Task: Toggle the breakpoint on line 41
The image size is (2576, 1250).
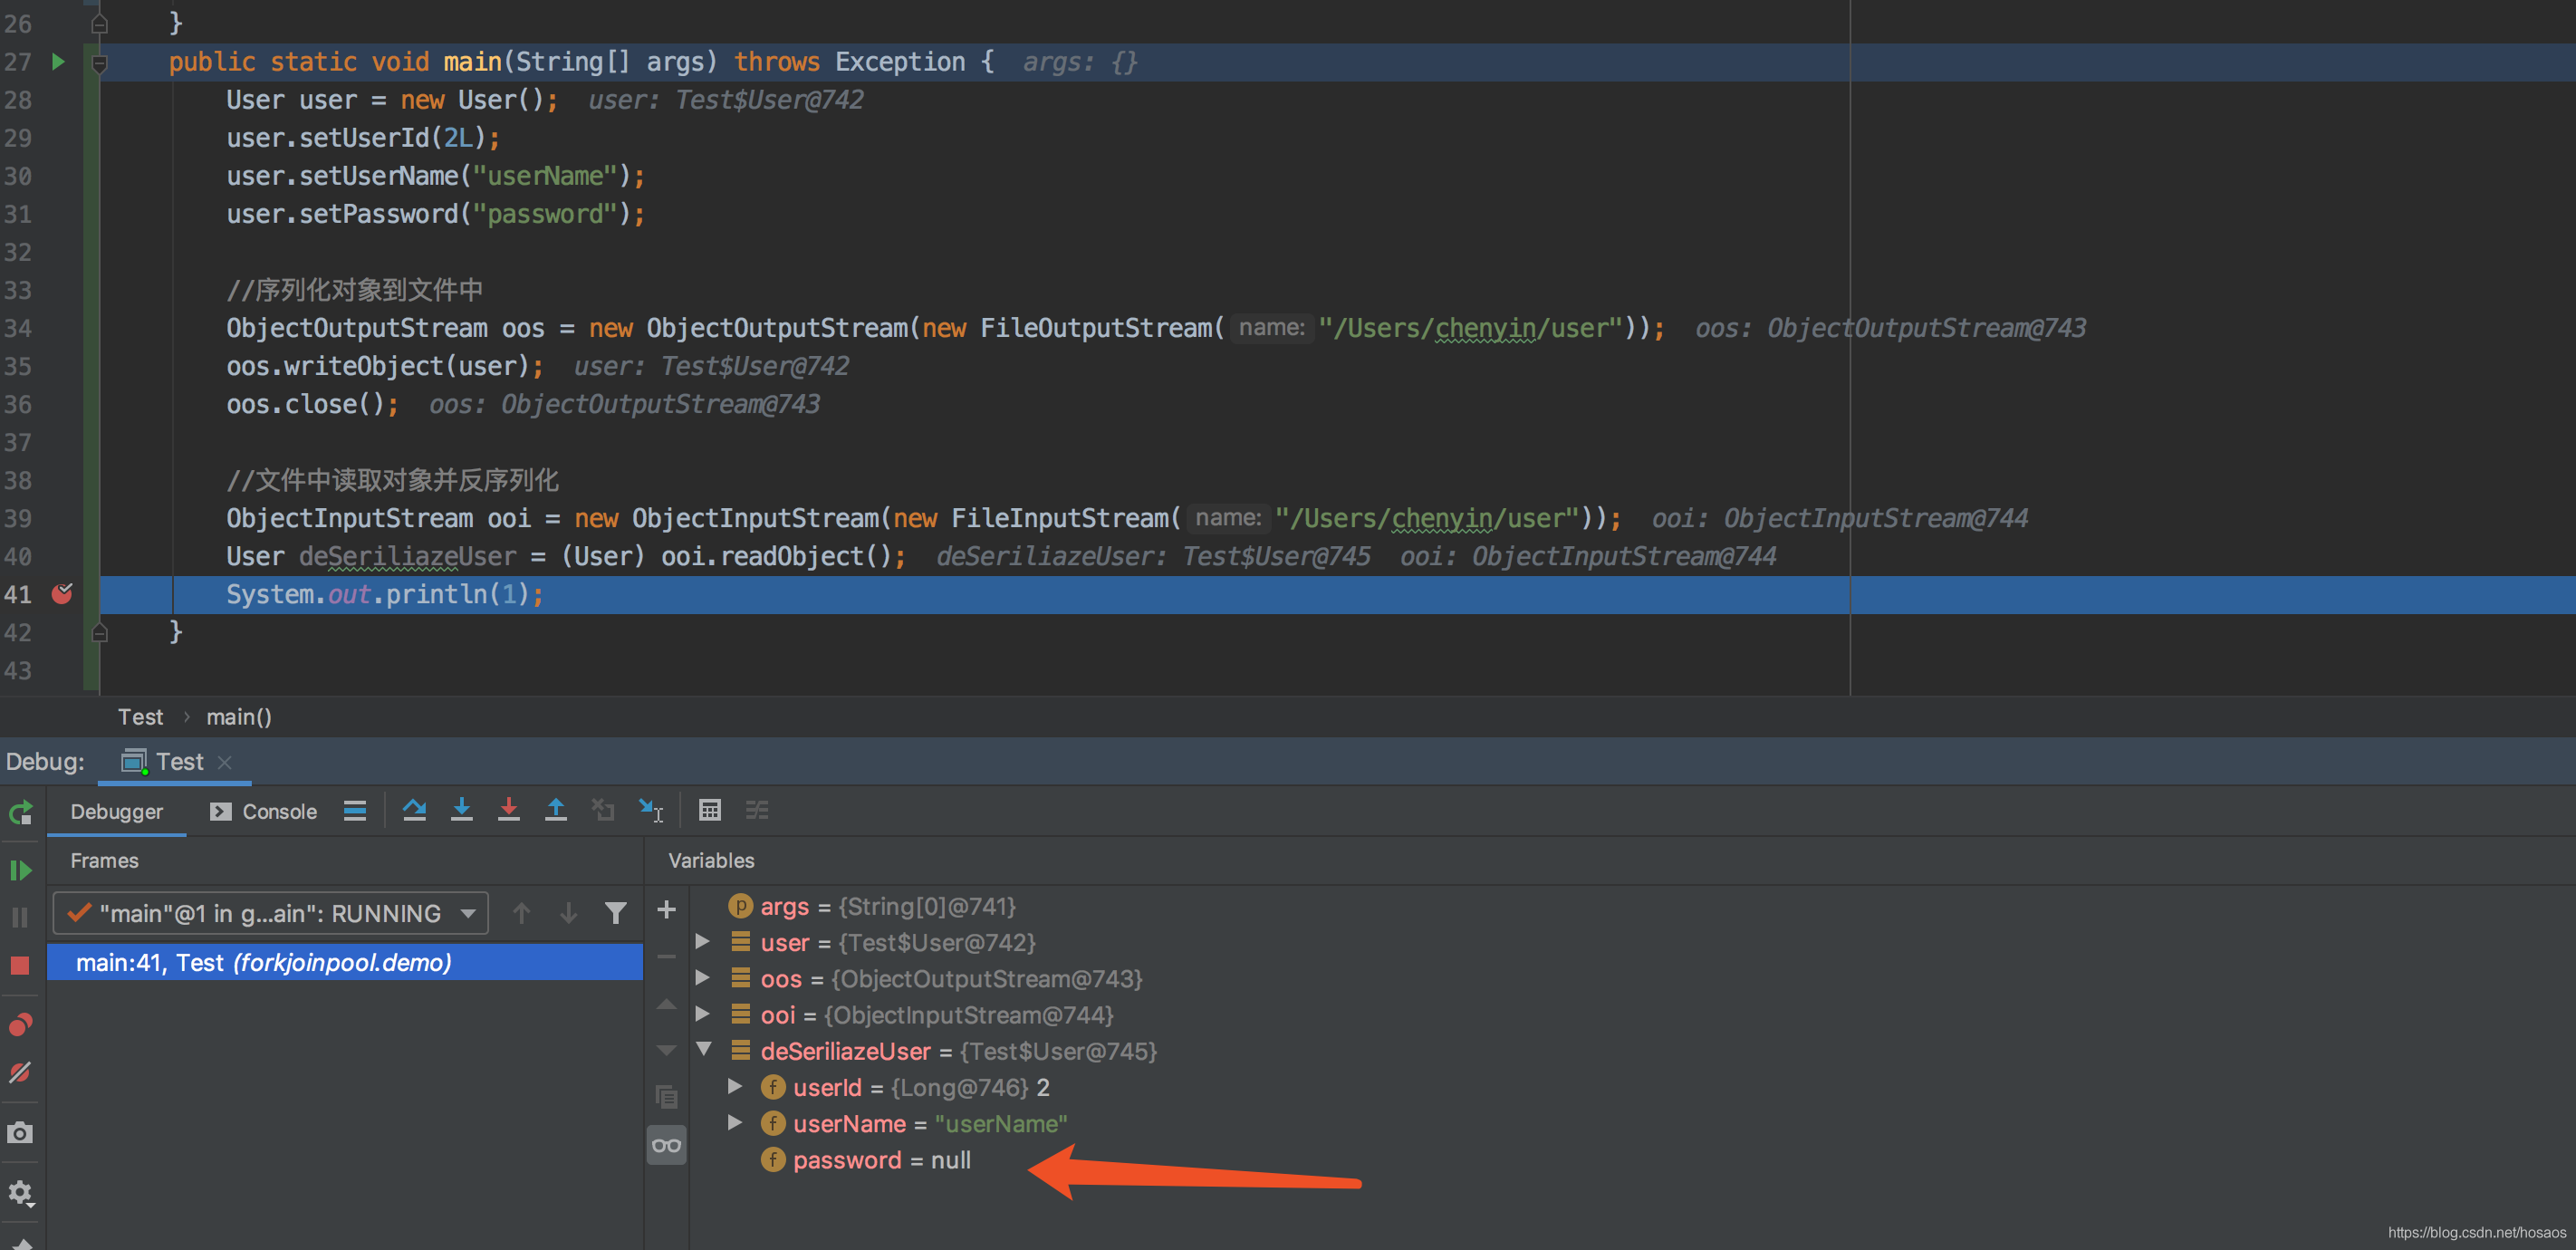Action: (62, 594)
